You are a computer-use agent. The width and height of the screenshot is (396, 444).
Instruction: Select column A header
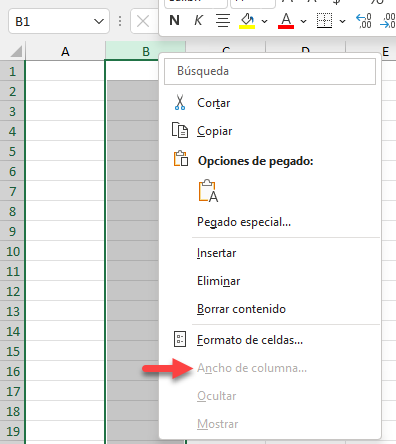click(x=65, y=51)
